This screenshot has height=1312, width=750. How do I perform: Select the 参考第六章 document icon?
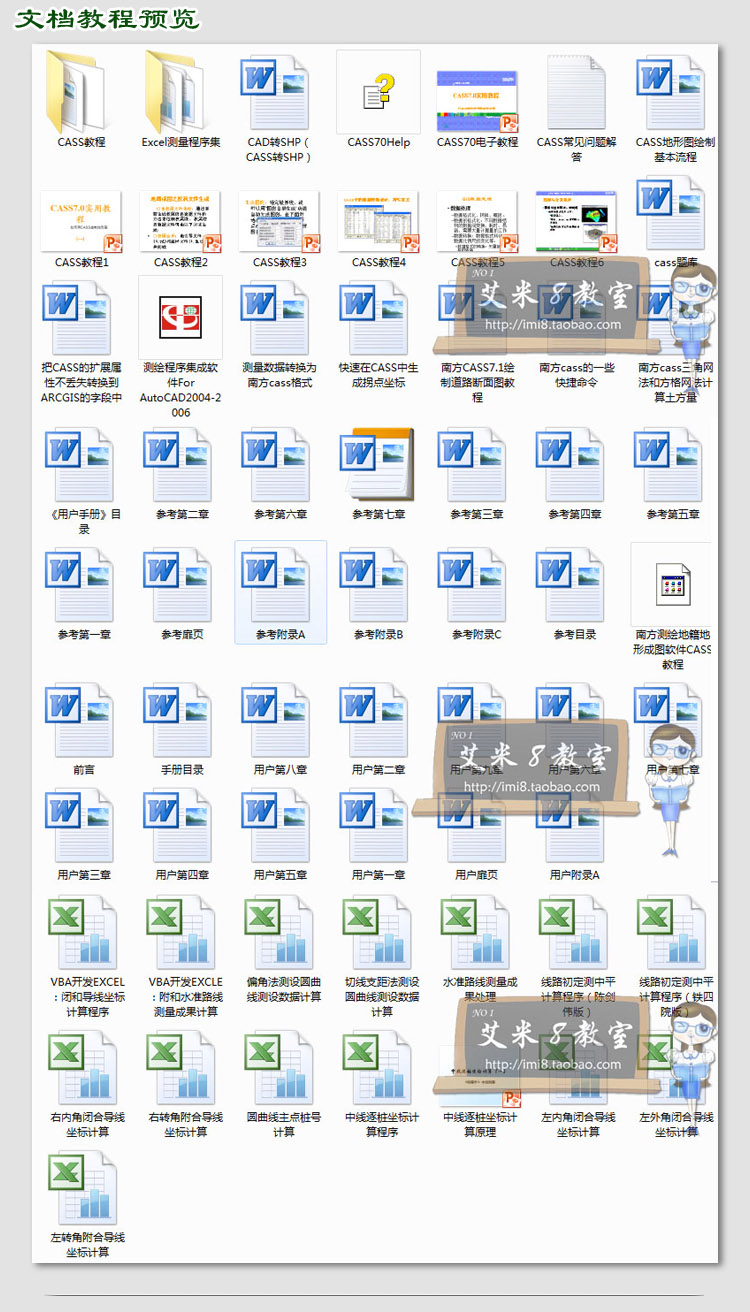click(277, 467)
